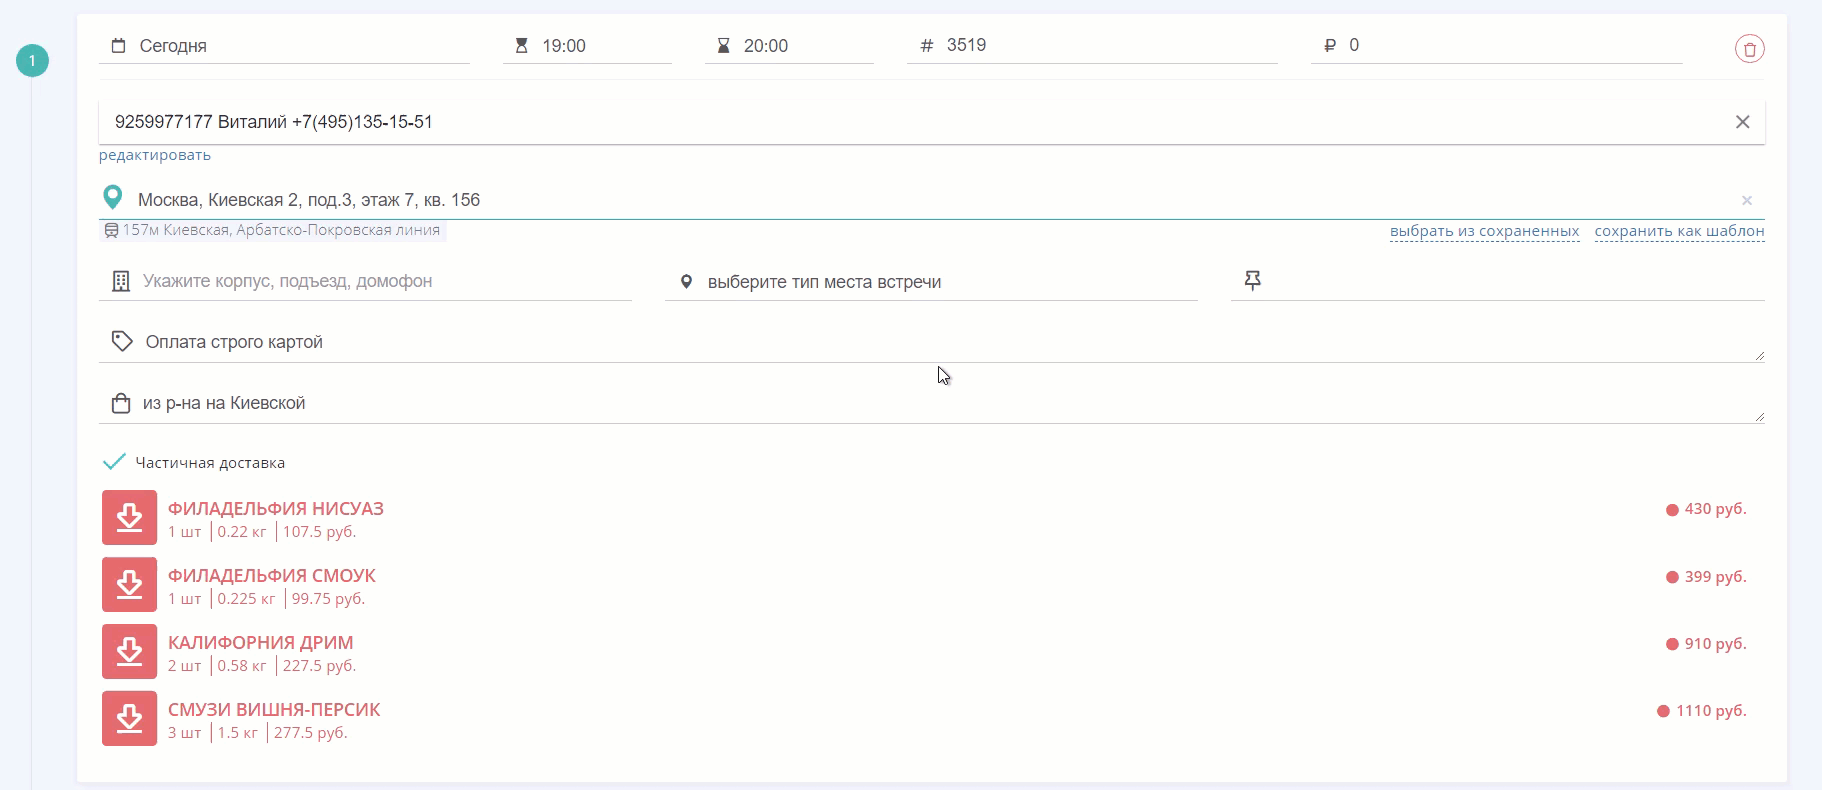Click the download icon for ФИЛАДЕЛЬФИЯ СМОУК

[129, 584]
